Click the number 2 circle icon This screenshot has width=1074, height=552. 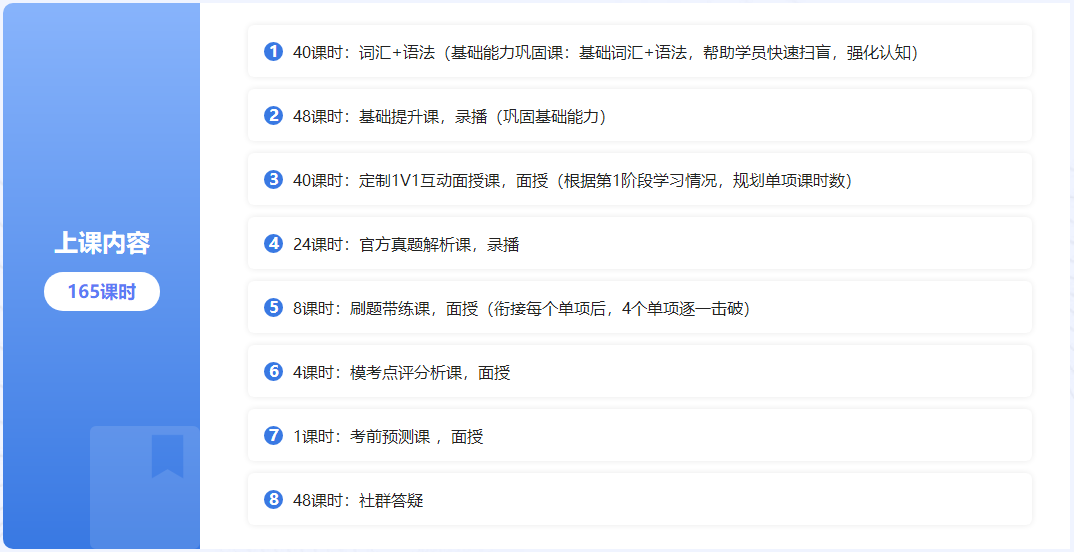[x=273, y=116]
